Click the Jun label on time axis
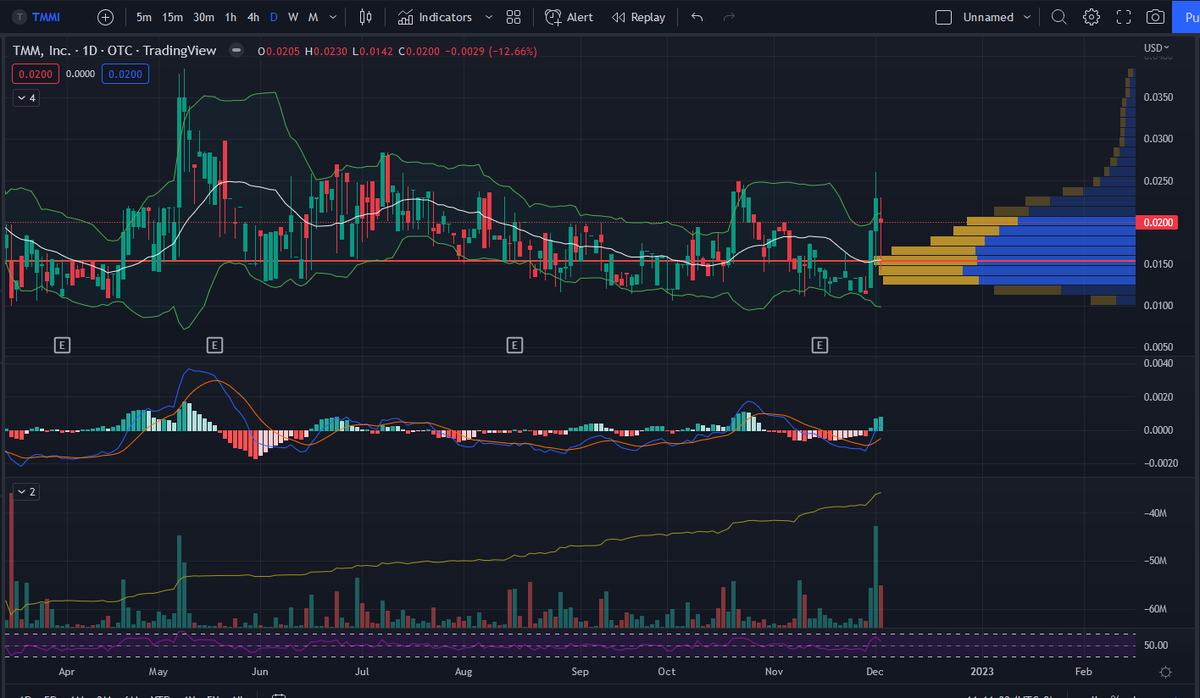1200x698 pixels. (260, 672)
